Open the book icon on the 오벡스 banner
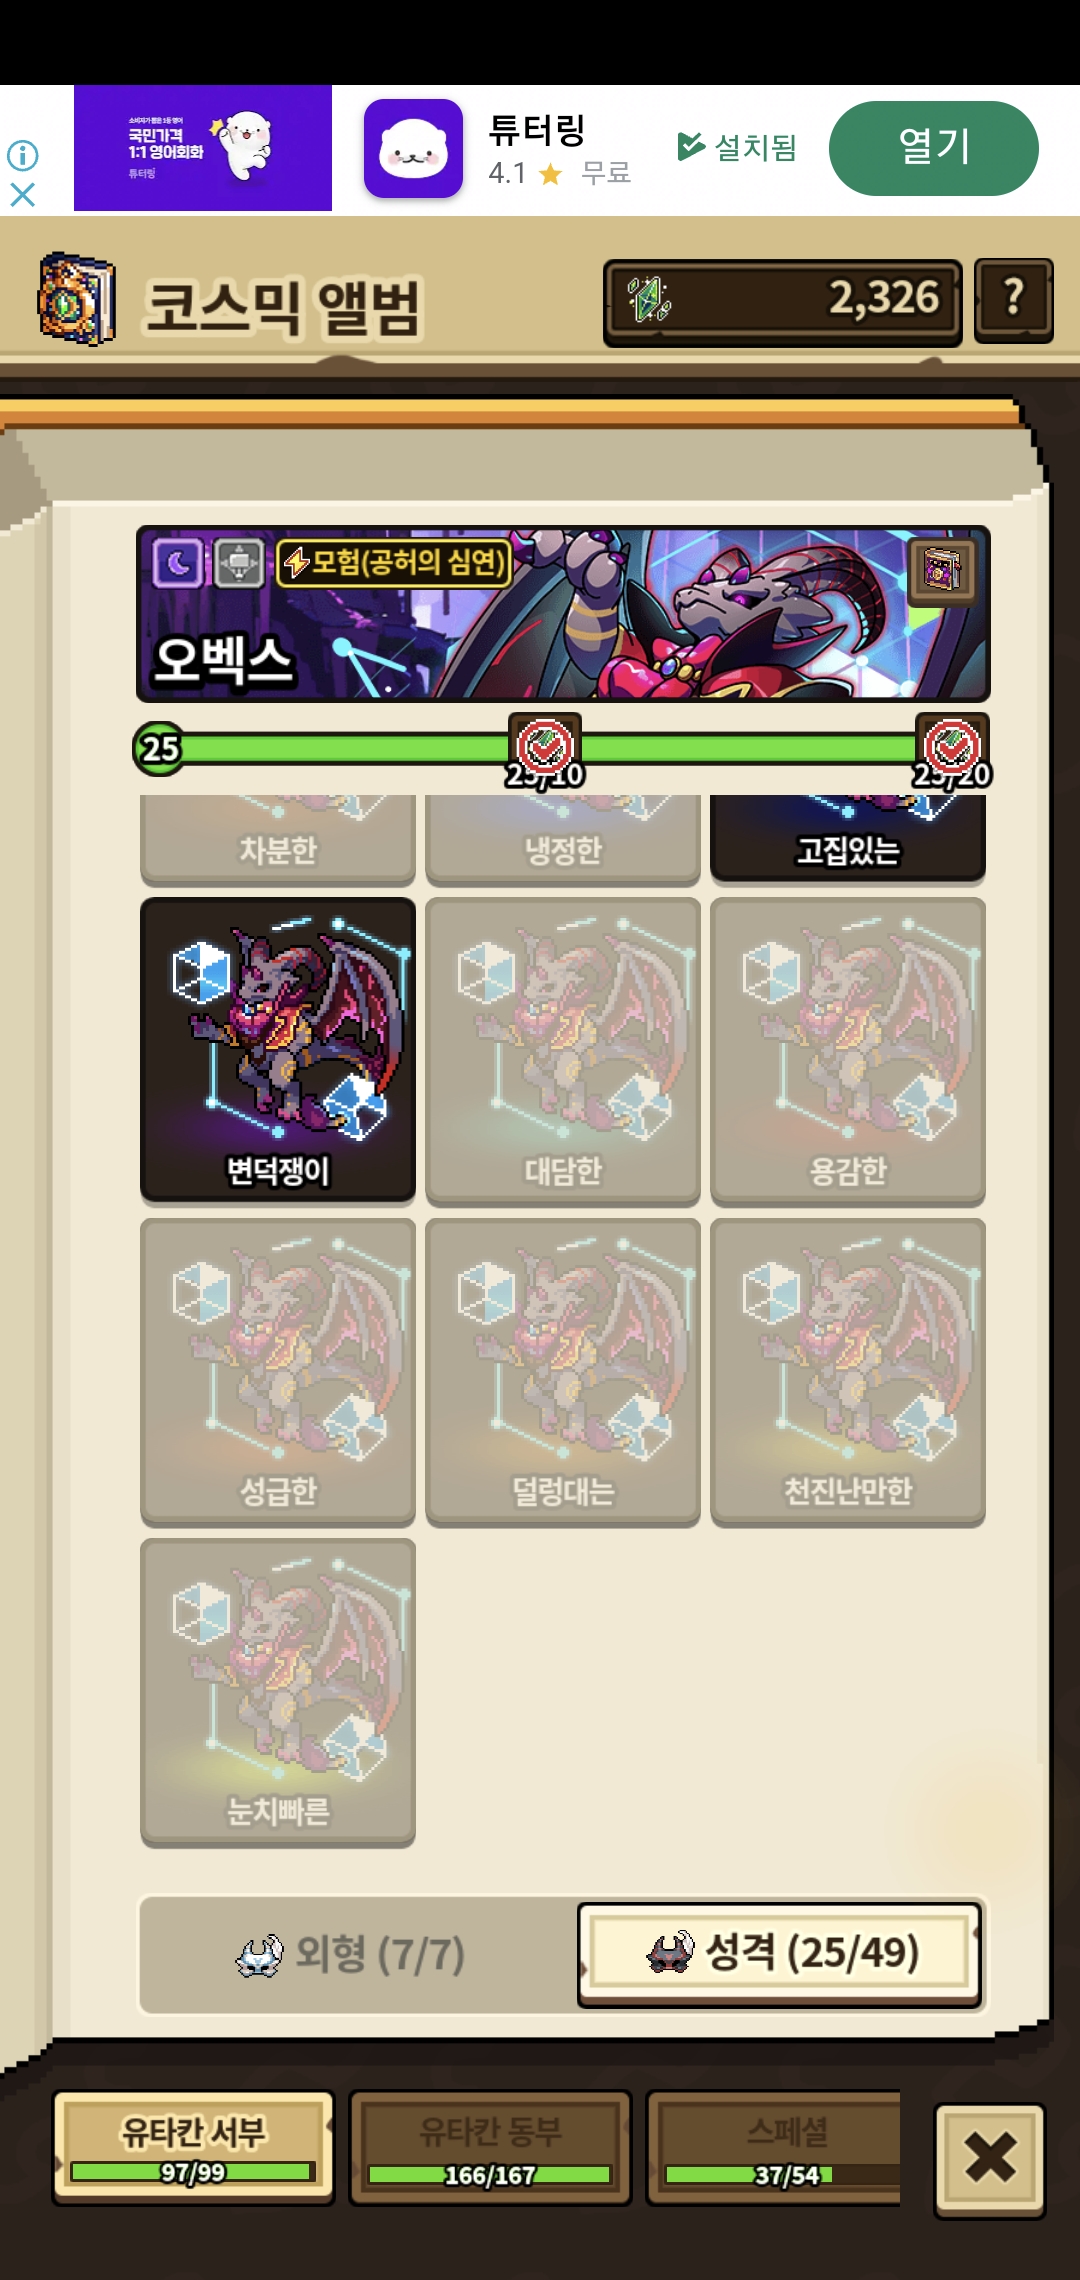1080x2280 pixels. coord(942,571)
